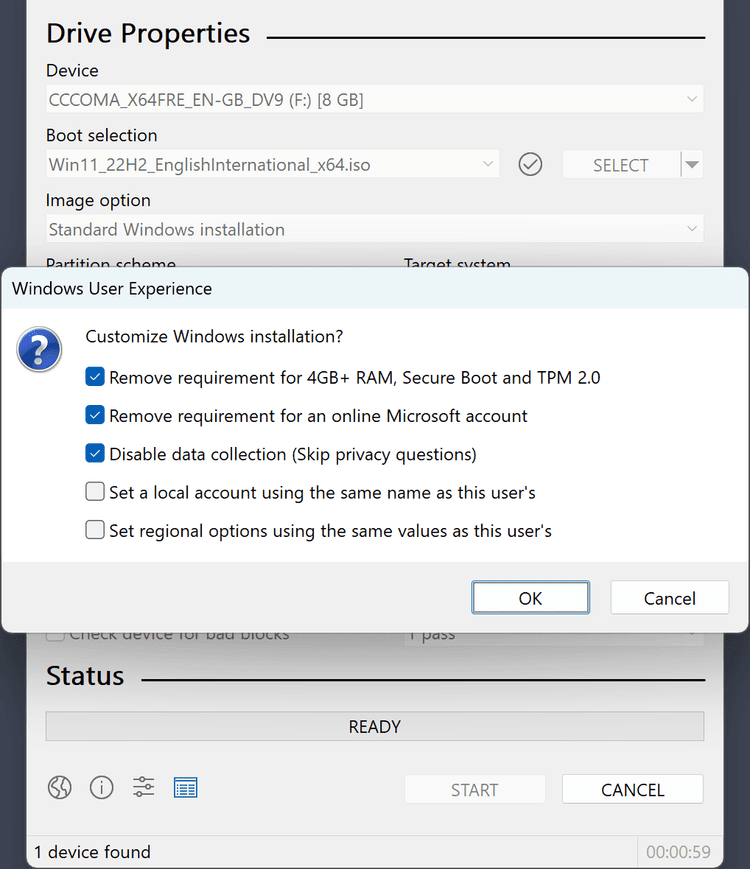
Task: Expand the Boot selection ISO dropdown
Action: pos(273,165)
